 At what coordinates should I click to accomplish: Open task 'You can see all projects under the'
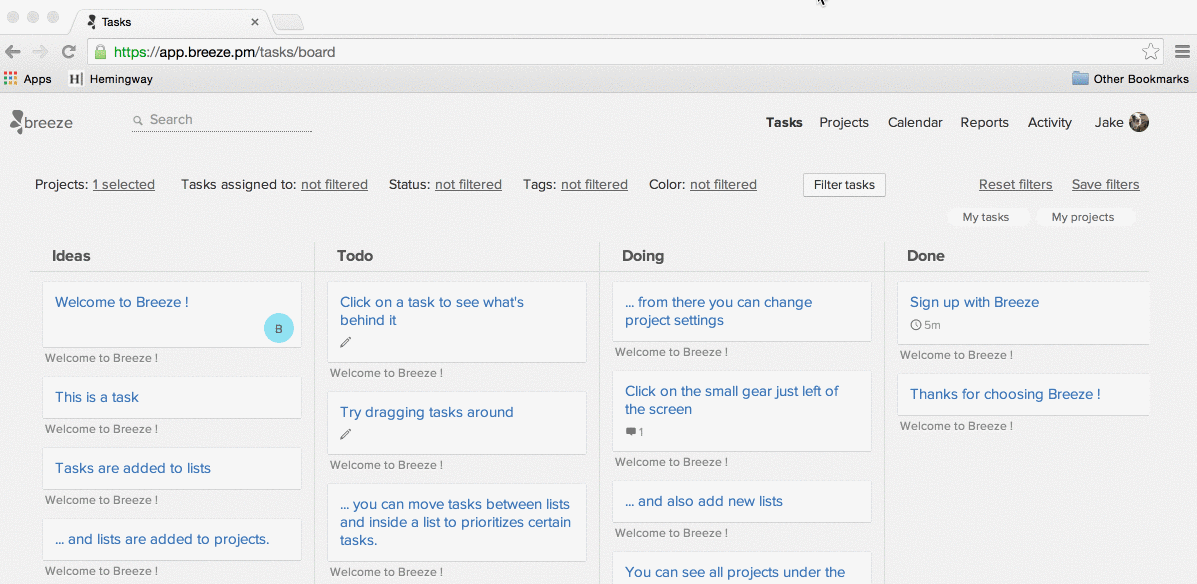tap(734, 572)
